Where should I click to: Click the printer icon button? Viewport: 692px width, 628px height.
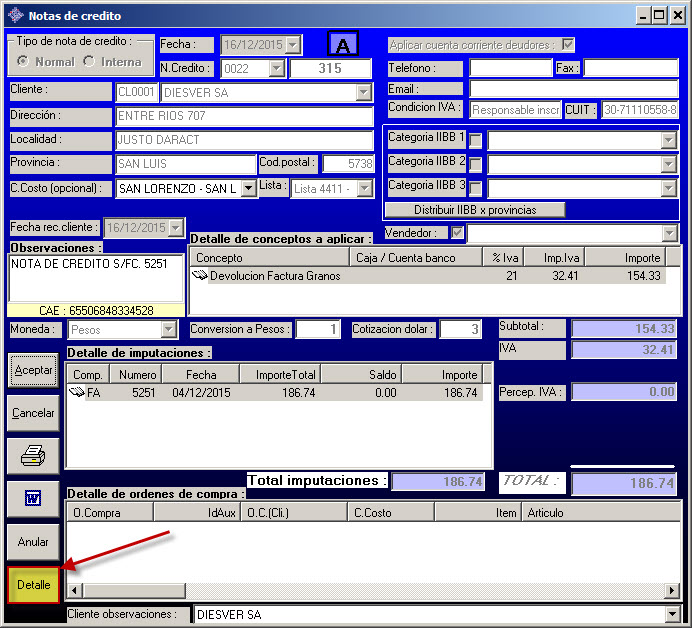33,455
